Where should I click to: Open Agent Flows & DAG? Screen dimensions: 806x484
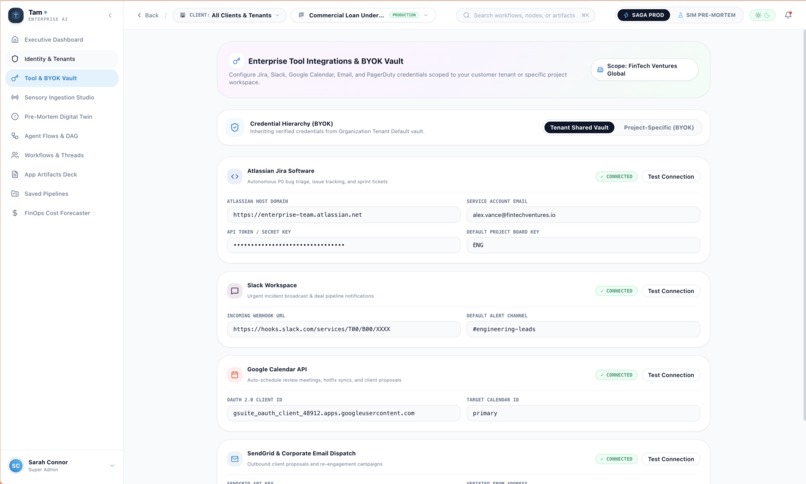pyautogui.click(x=62, y=136)
